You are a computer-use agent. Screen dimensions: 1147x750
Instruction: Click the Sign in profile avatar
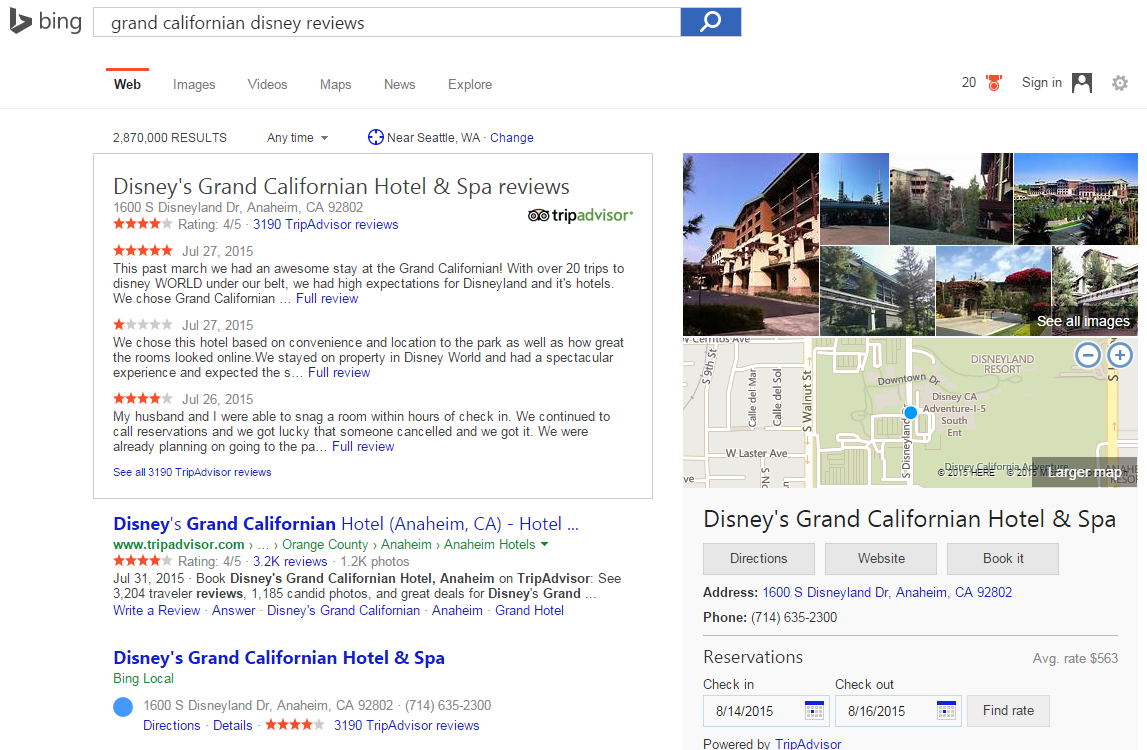(1082, 83)
